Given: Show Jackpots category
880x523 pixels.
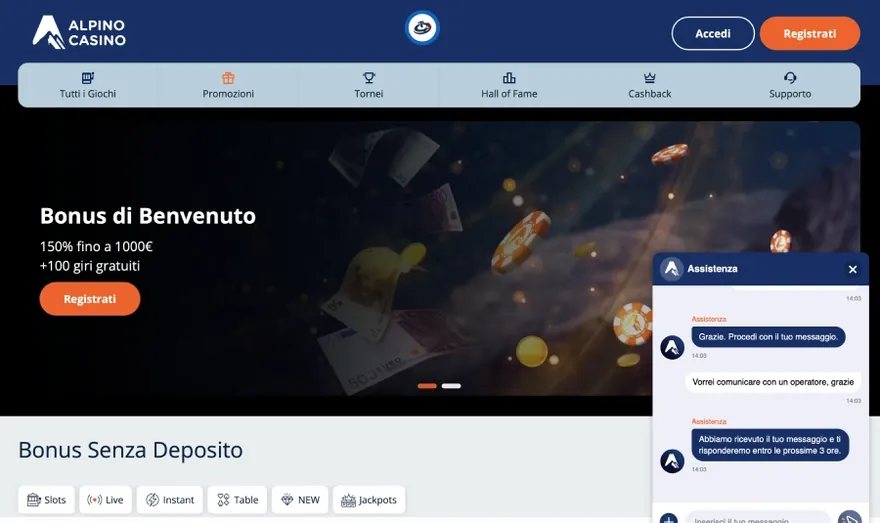Looking at the screenshot, I should pyautogui.click(x=369, y=499).
